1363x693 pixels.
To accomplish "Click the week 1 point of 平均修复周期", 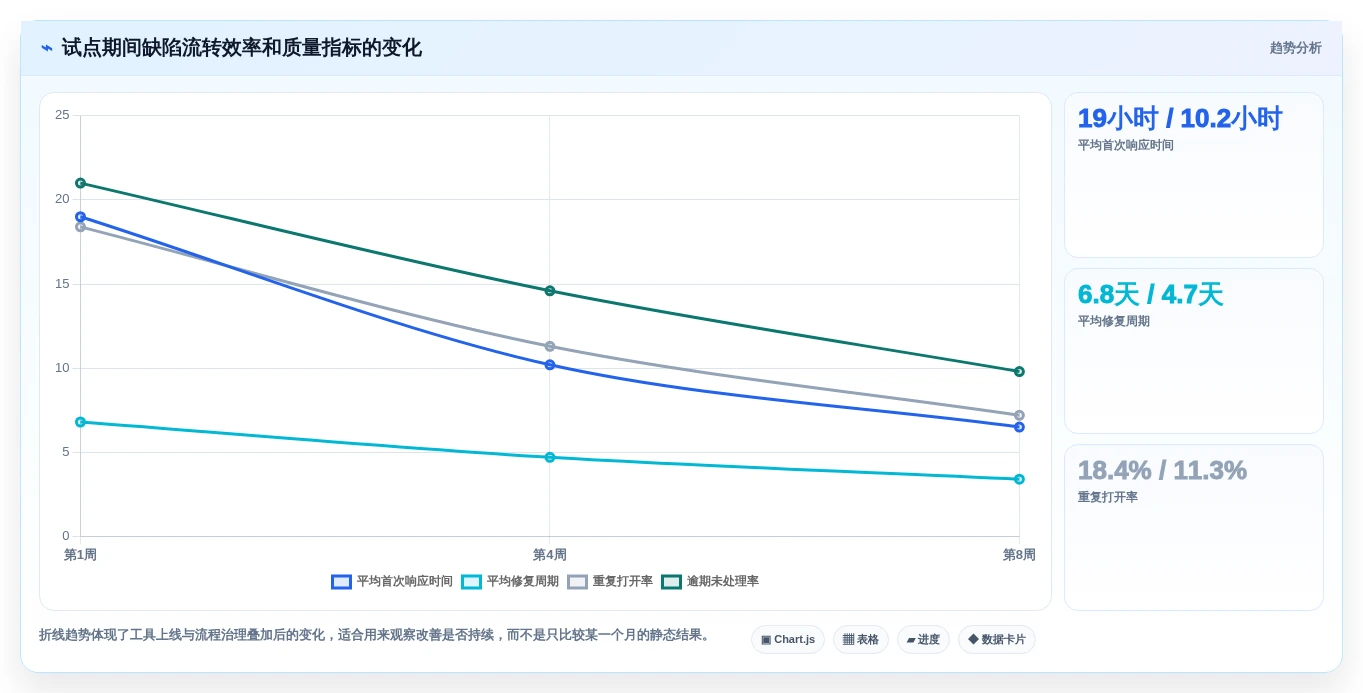I will click(x=80, y=422).
